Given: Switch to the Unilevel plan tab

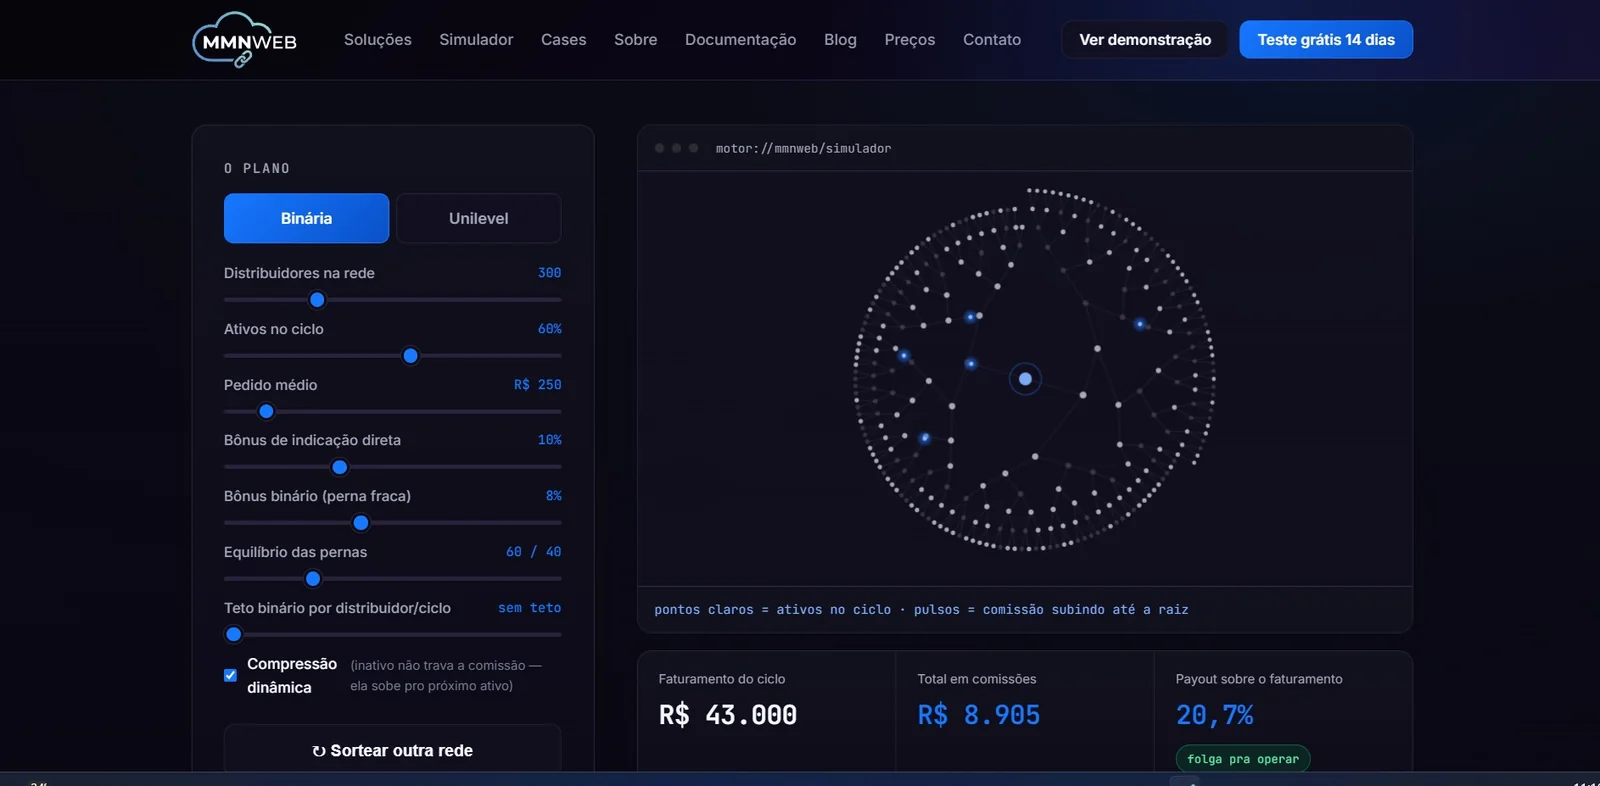Looking at the screenshot, I should (x=479, y=218).
